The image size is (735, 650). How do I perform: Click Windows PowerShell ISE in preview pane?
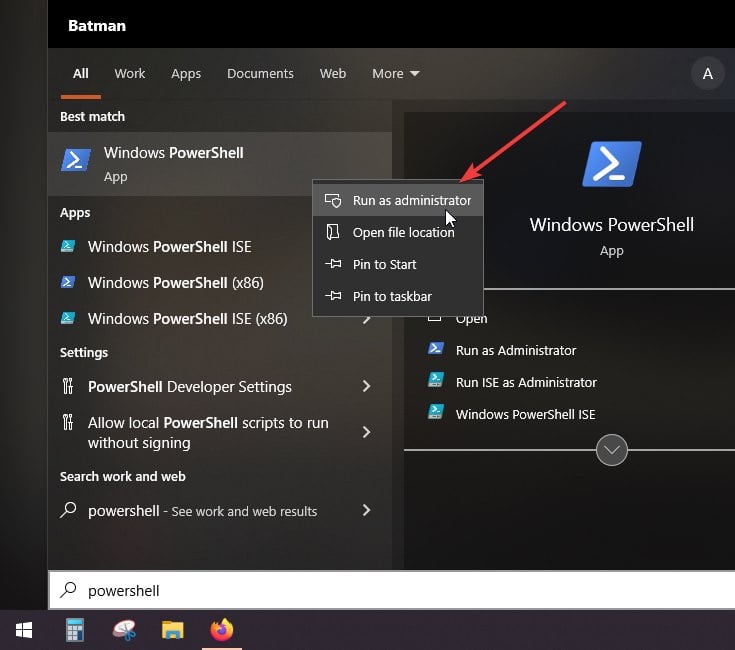click(x=525, y=414)
